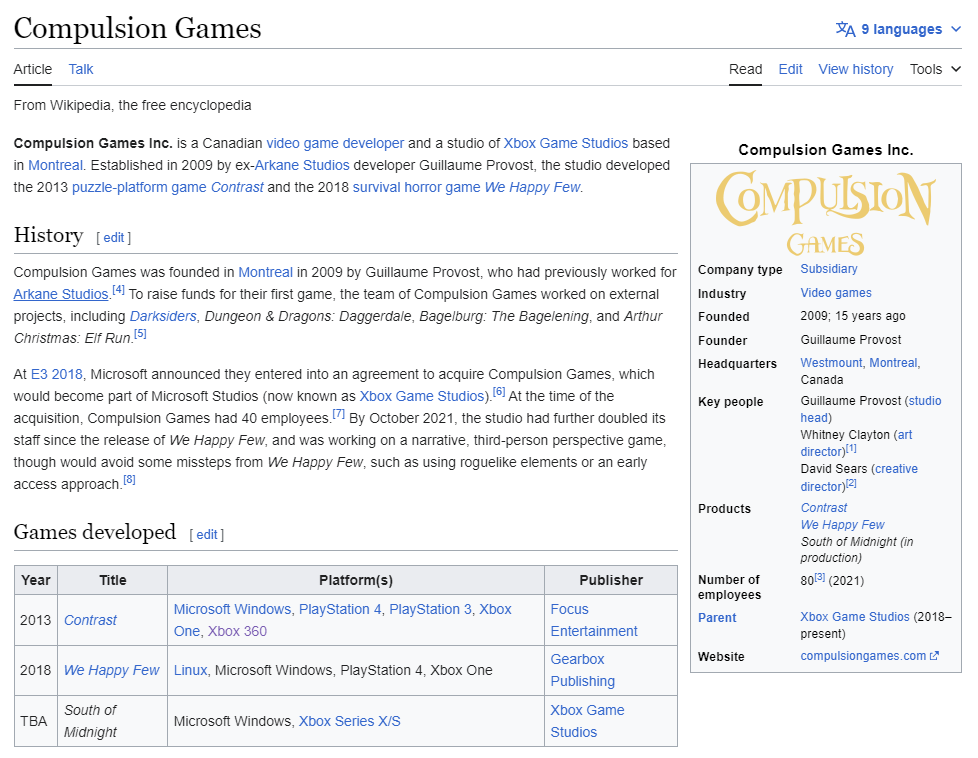
Task: Open Xbox Game Studios link in intro paragraph
Action: pyautogui.click(x=566, y=143)
